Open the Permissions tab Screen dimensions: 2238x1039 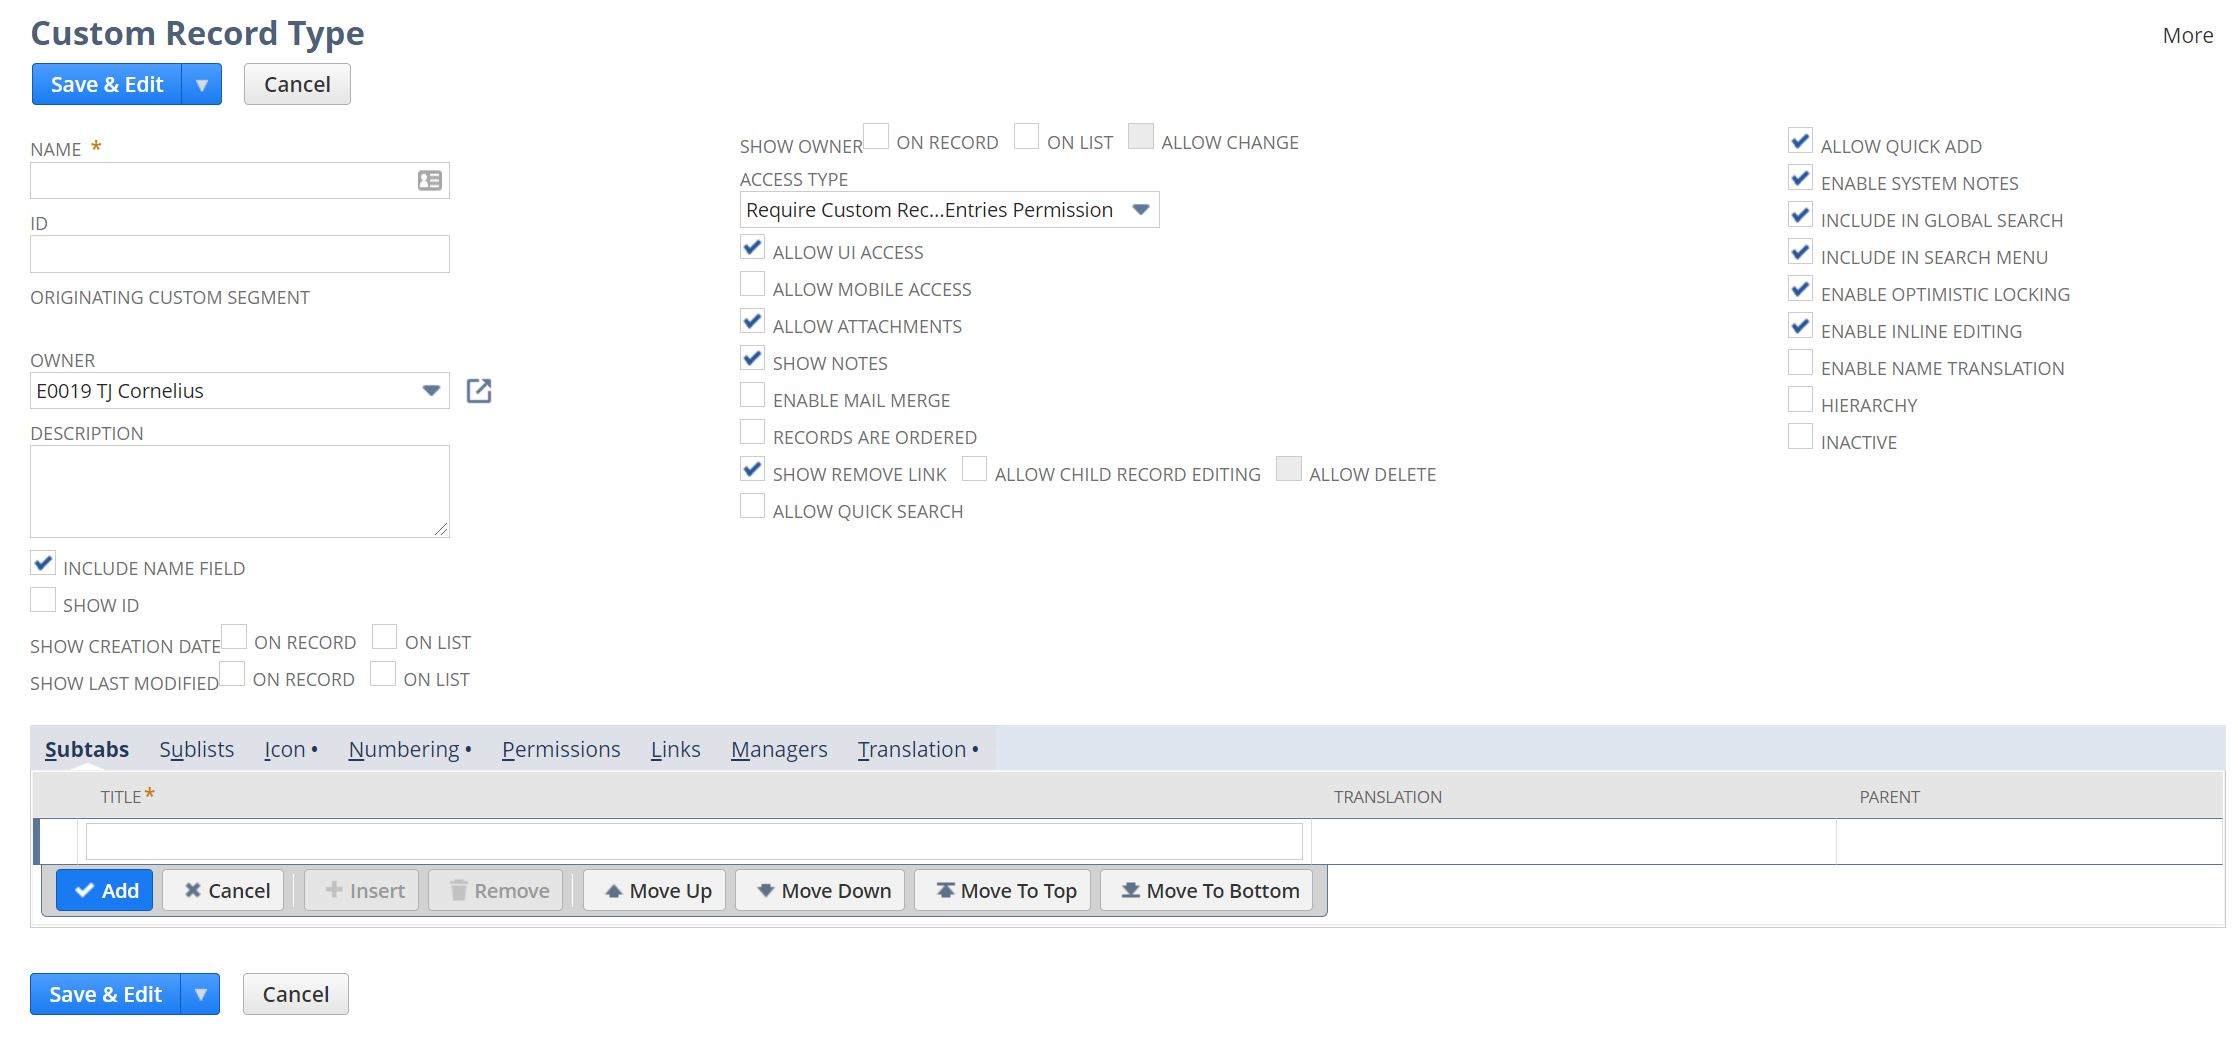point(561,749)
